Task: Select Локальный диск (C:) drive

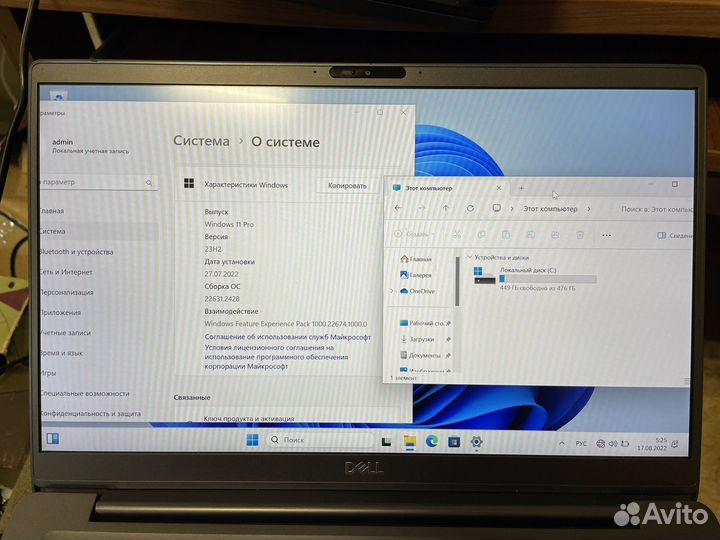Action: click(x=534, y=278)
